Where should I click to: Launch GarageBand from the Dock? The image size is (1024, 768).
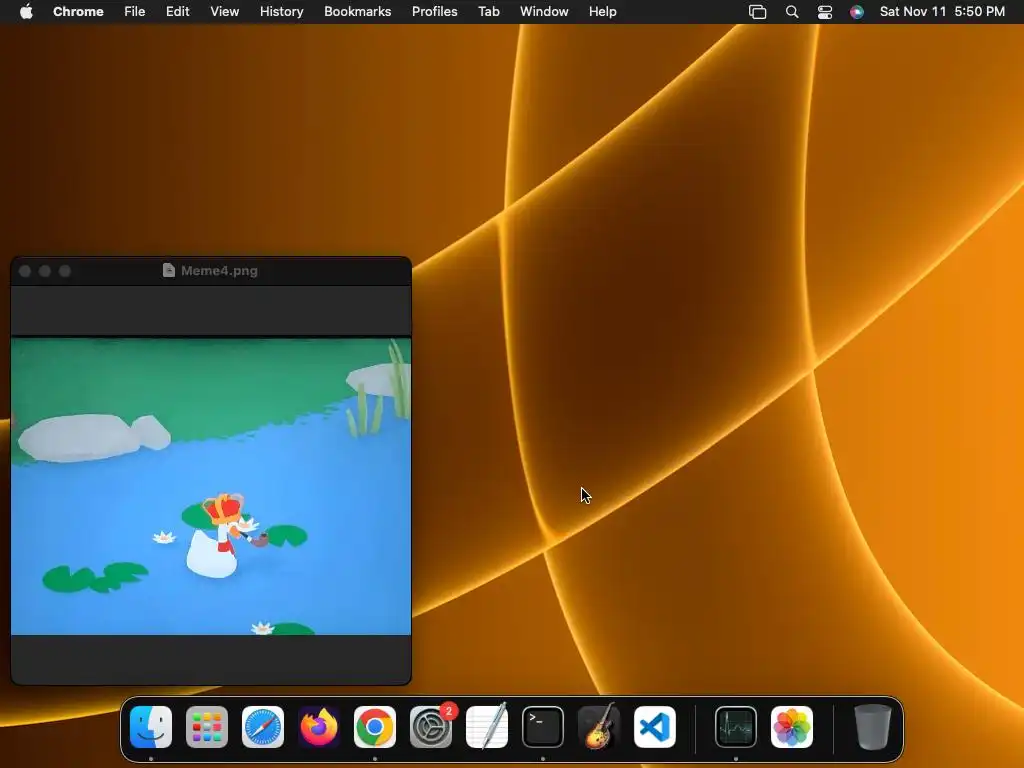tap(599, 727)
